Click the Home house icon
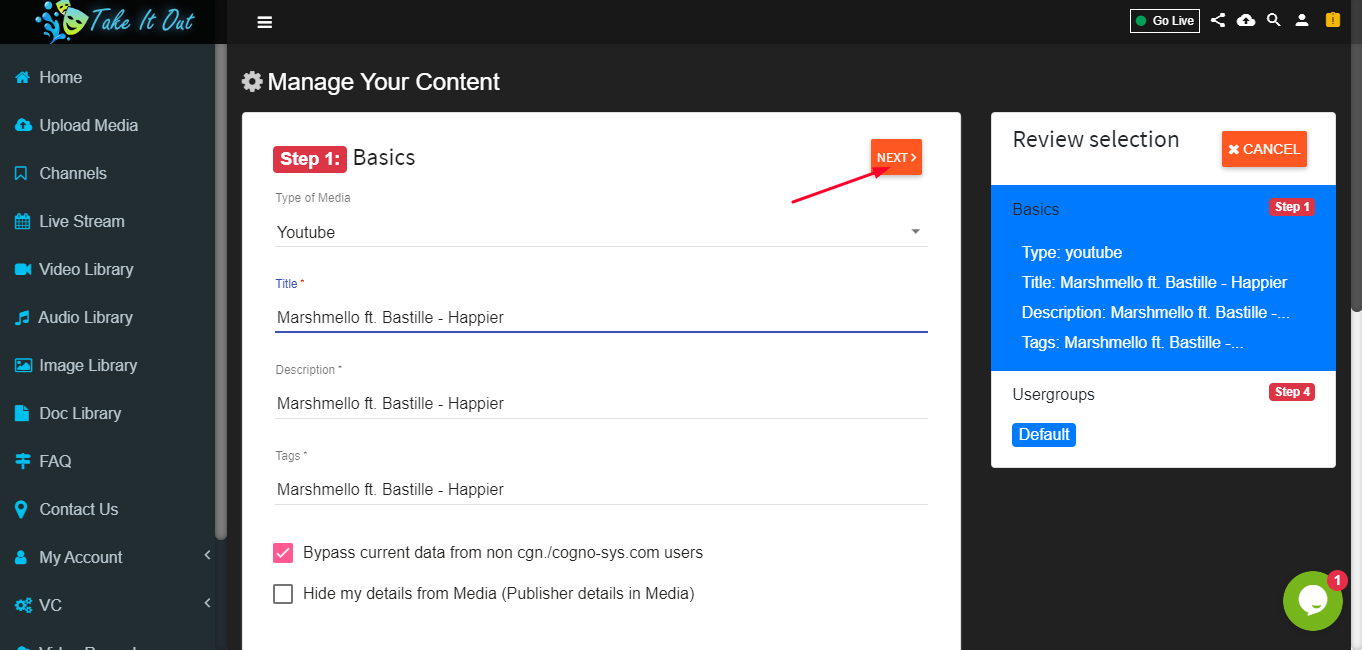 pyautogui.click(x=22, y=77)
